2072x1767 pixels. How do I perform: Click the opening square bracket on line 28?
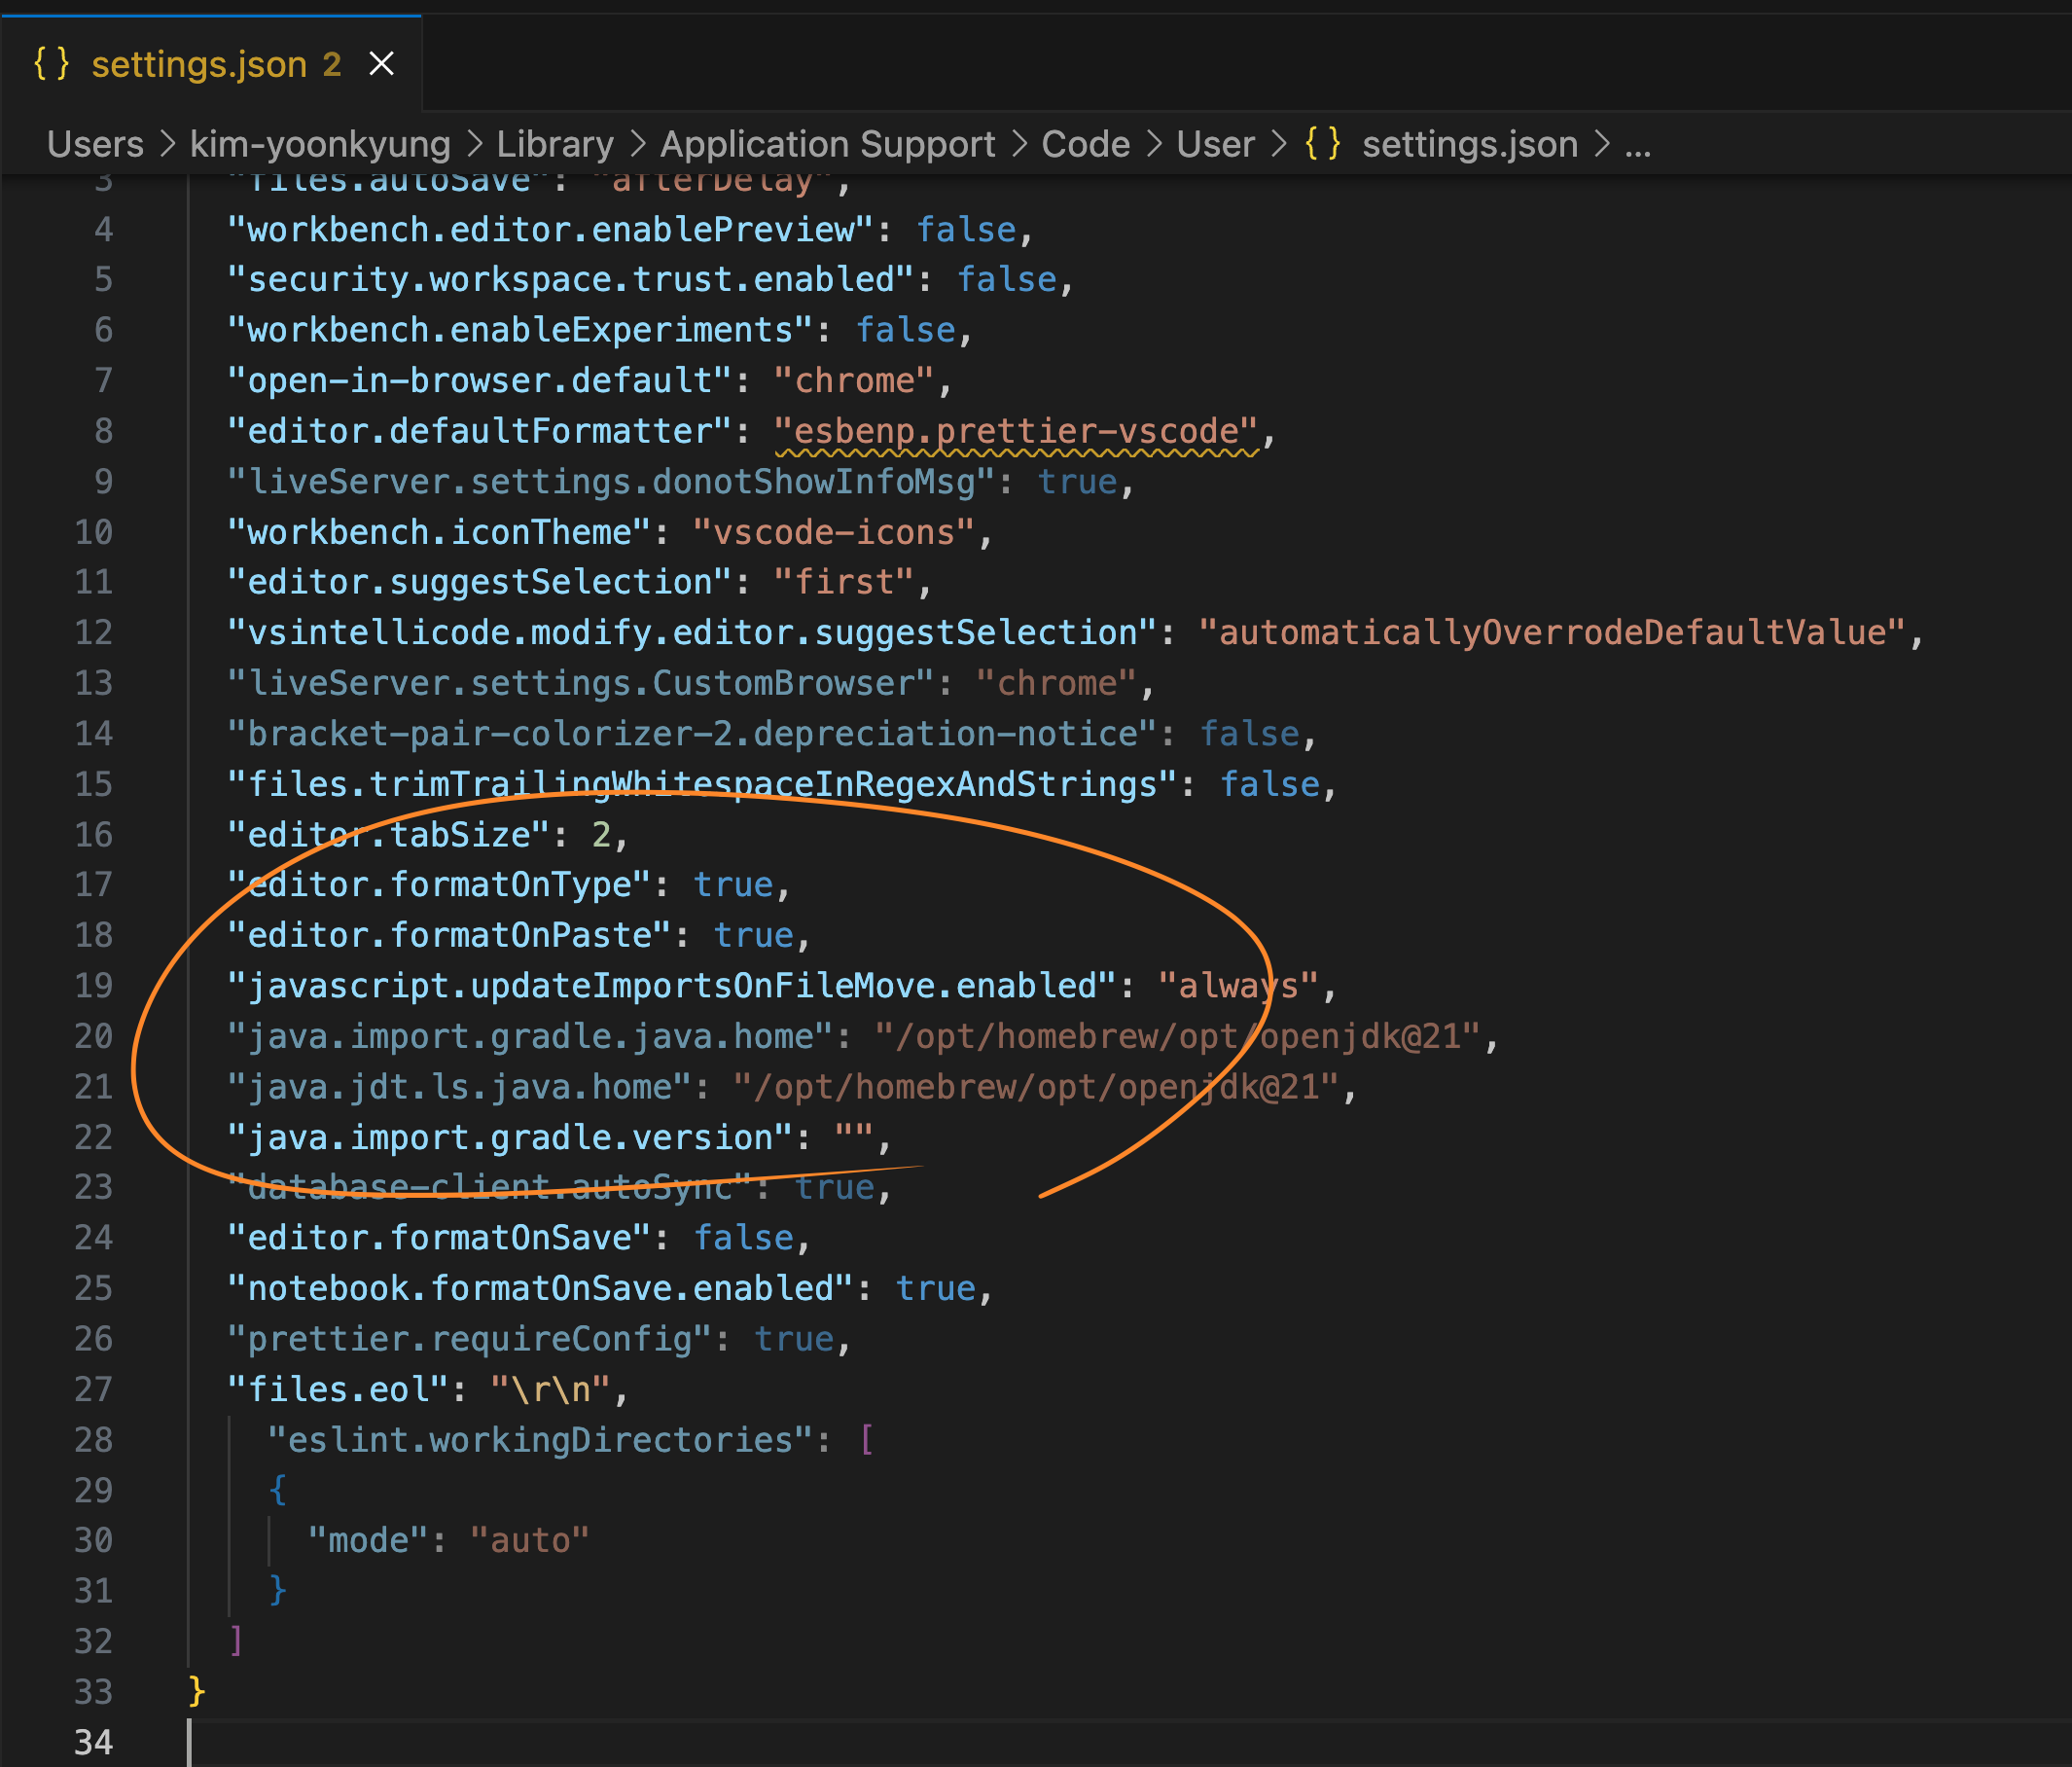866,1440
